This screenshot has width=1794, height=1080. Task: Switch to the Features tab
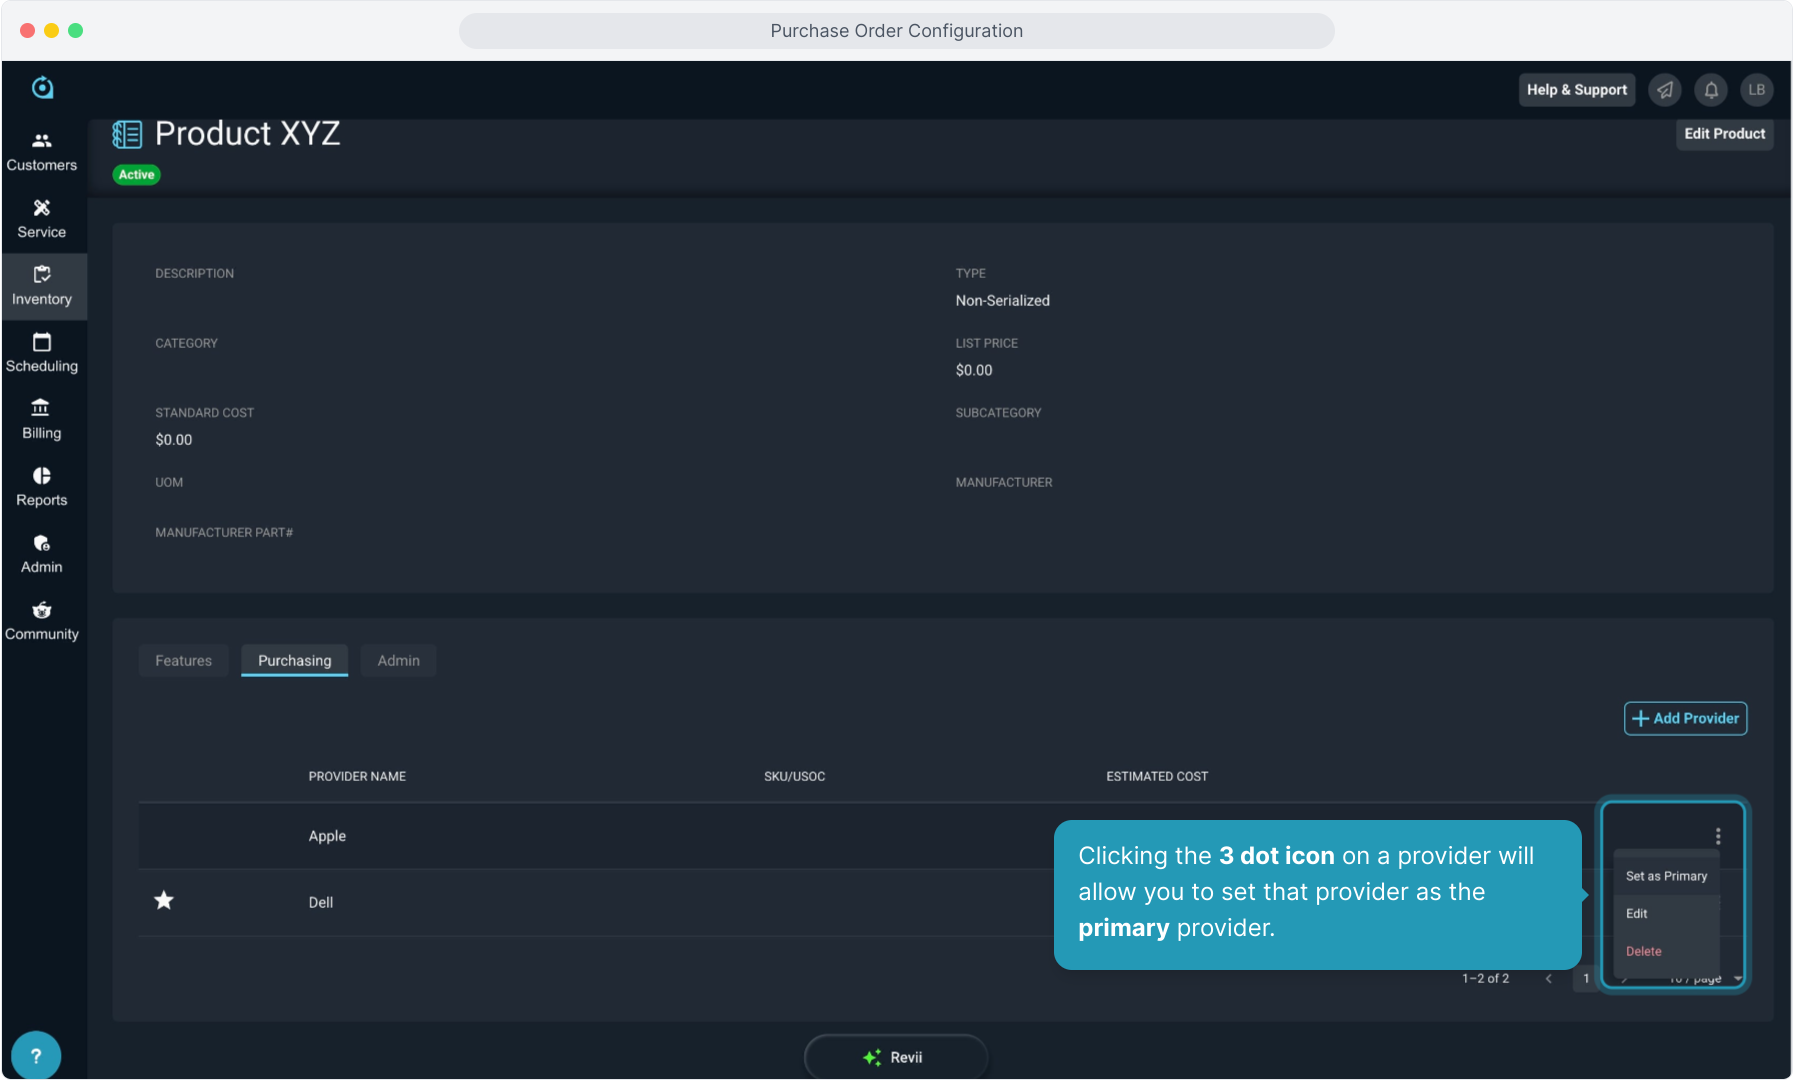[183, 661]
